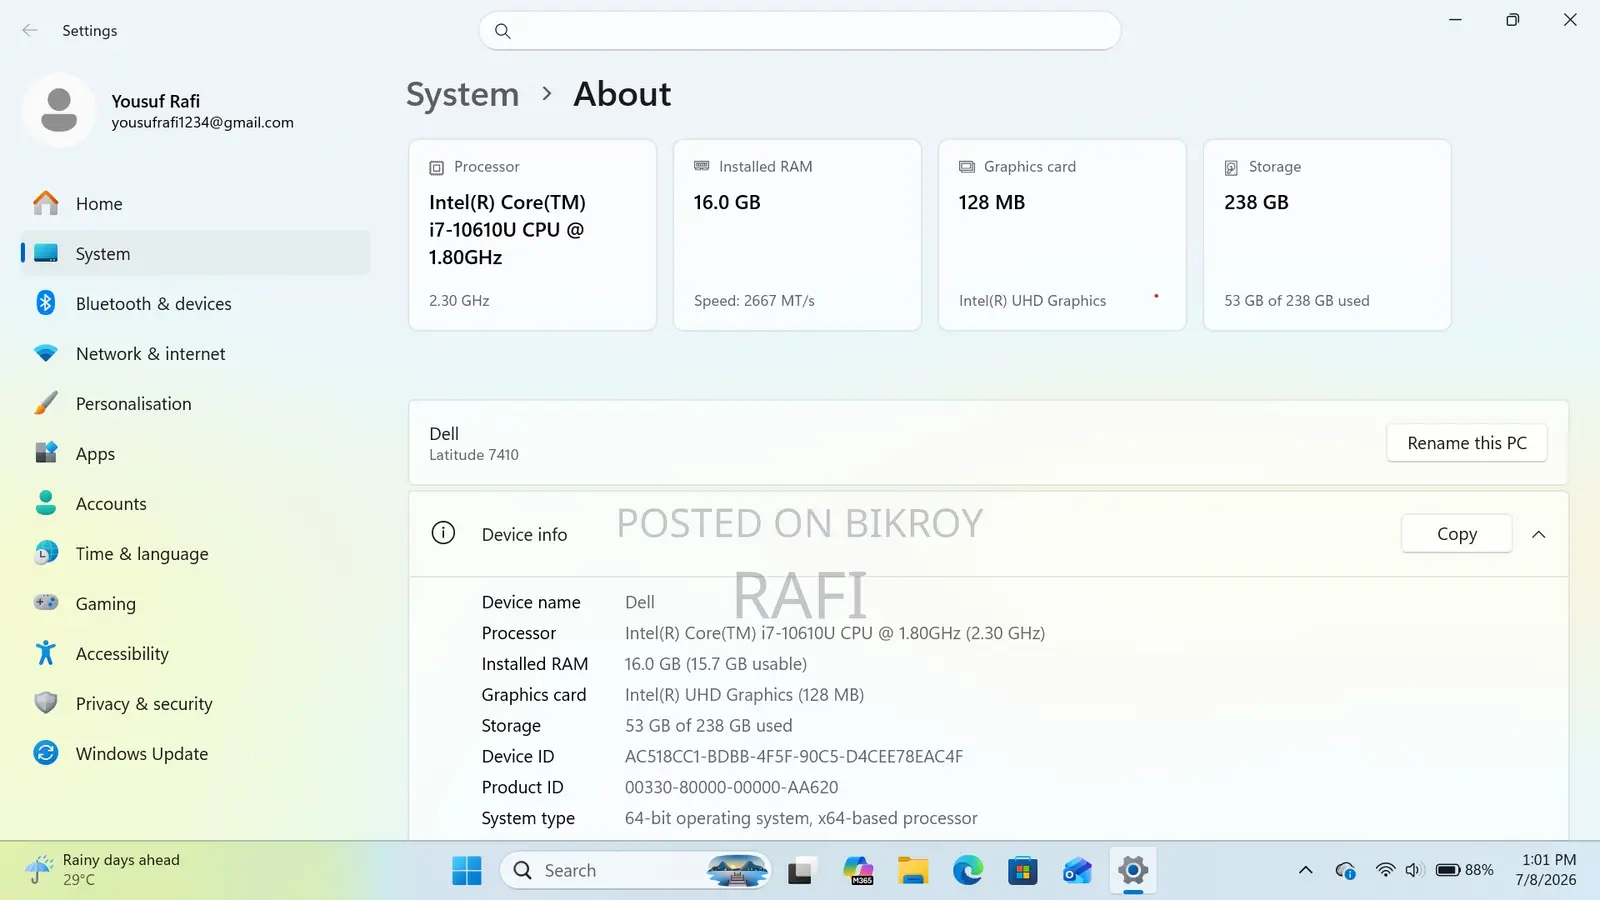Click the Personalisation paintbrush icon
Viewport: 1600px width, 900px height.
(x=46, y=403)
